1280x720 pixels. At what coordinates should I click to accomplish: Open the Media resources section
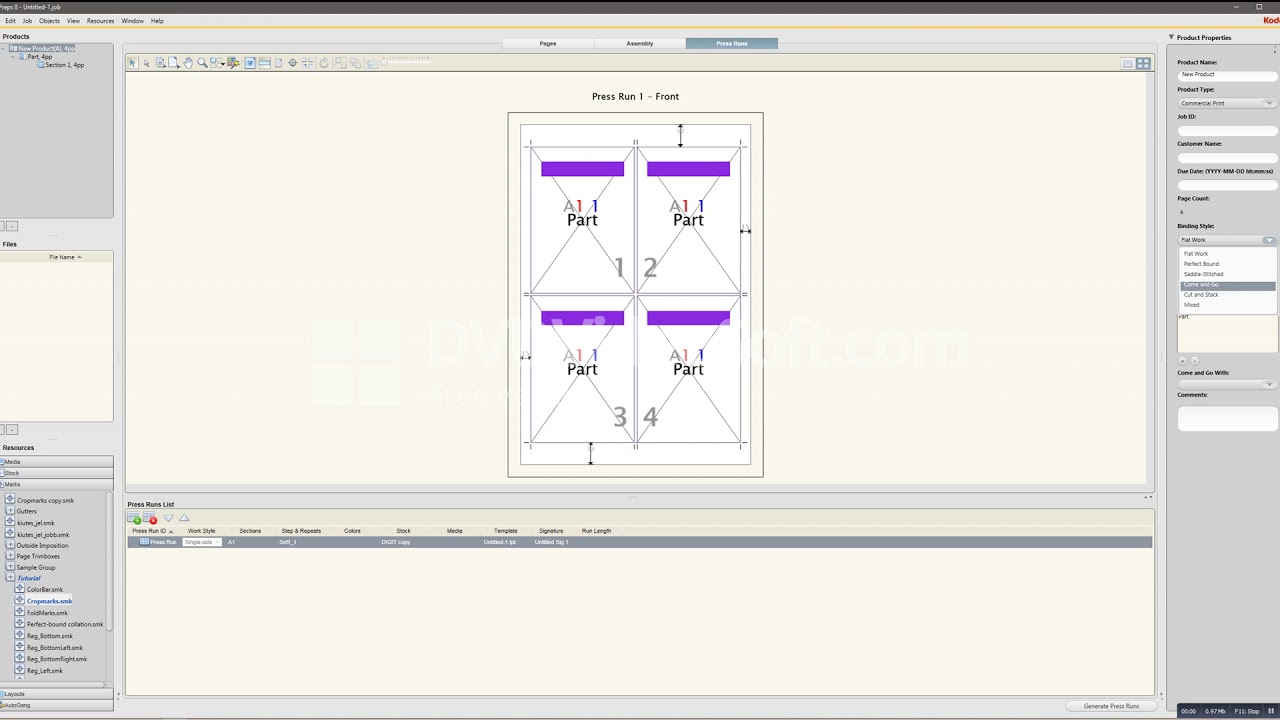pos(56,462)
